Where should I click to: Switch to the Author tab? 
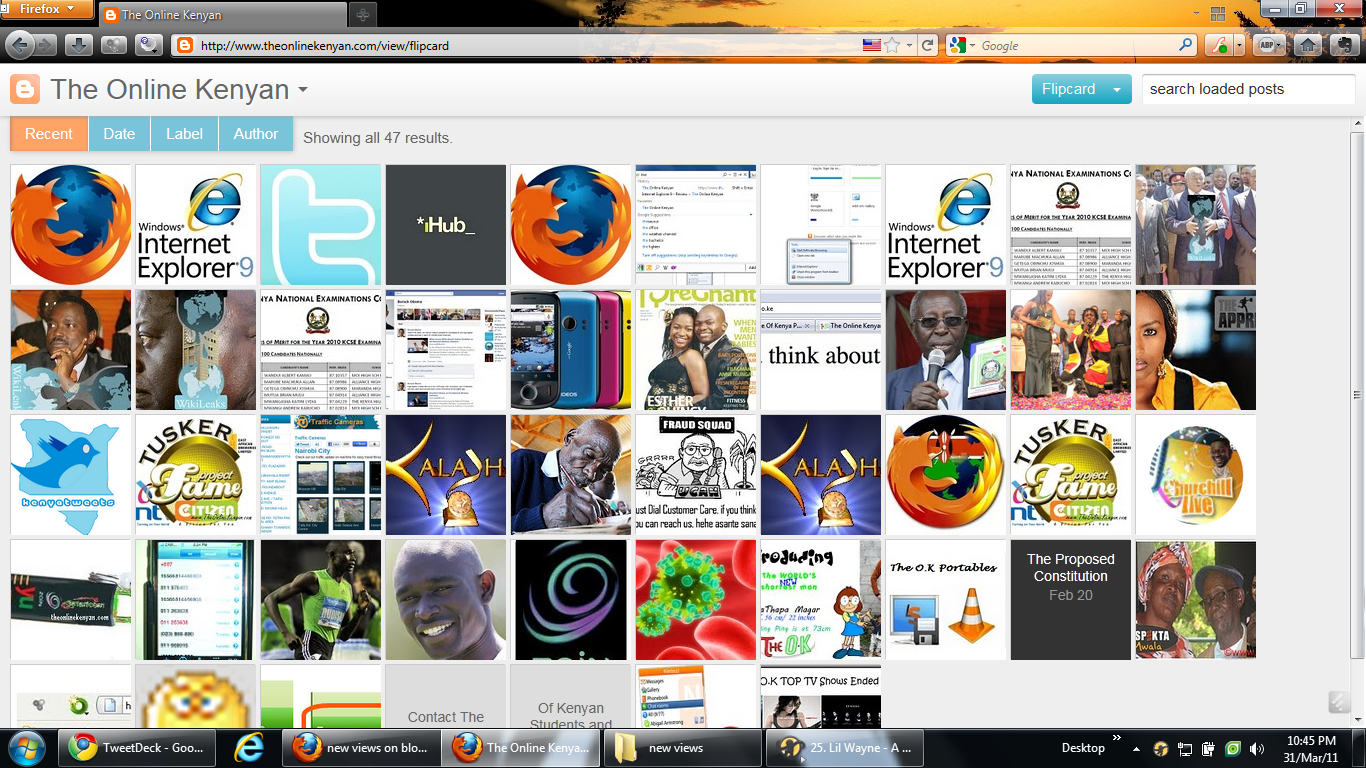(x=256, y=134)
